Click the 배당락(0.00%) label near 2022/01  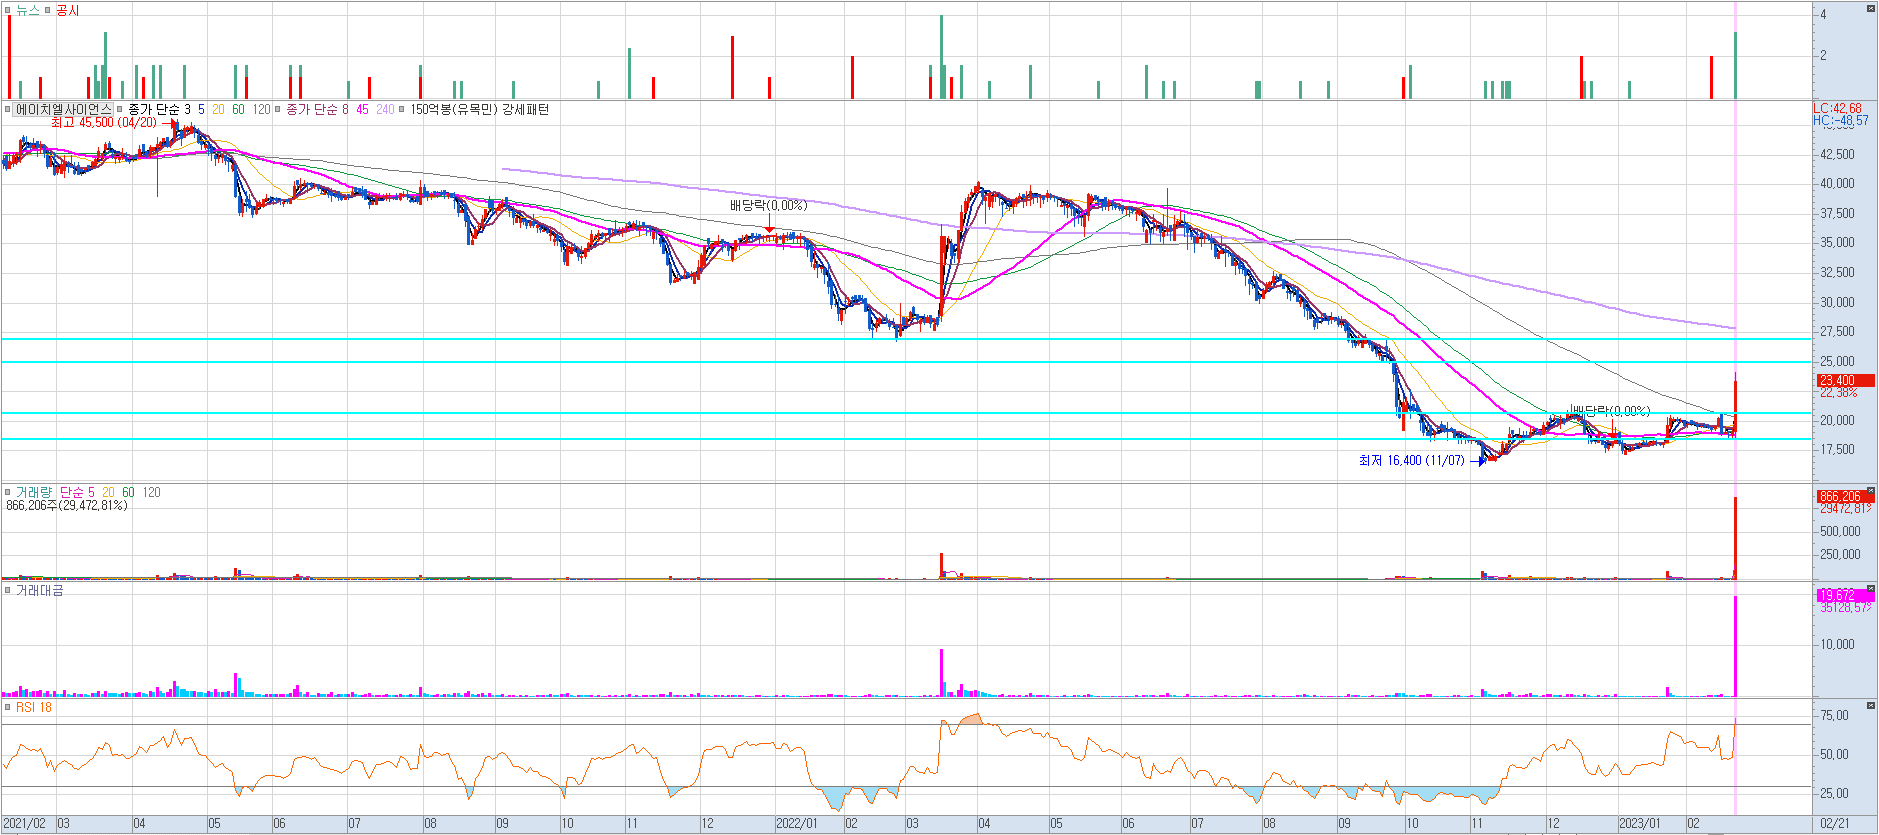(768, 205)
